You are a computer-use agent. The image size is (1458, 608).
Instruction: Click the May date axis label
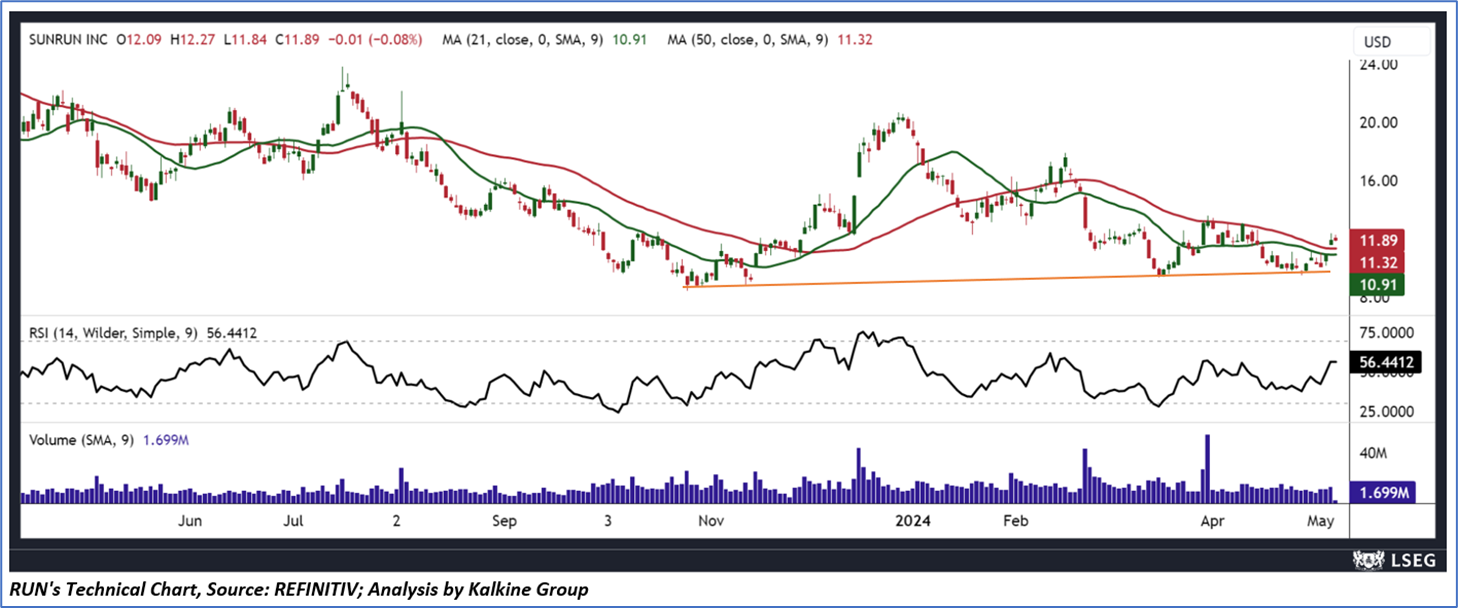coord(1321,521)
